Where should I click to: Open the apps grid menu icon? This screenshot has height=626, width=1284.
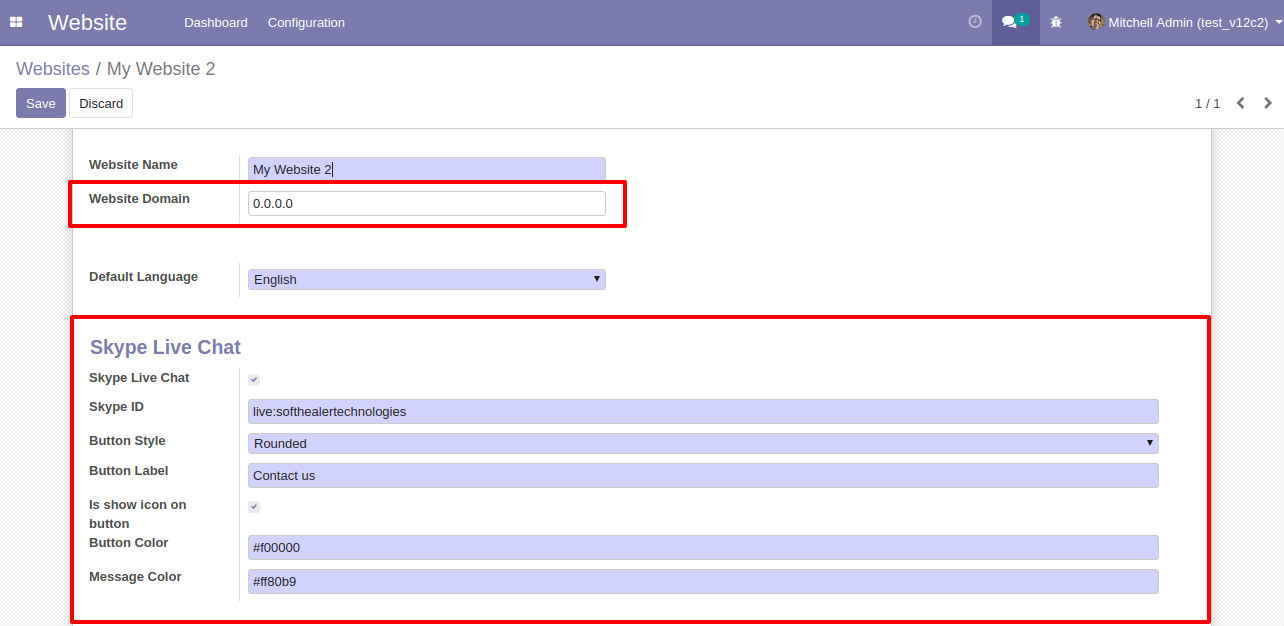tap(16, 22)
